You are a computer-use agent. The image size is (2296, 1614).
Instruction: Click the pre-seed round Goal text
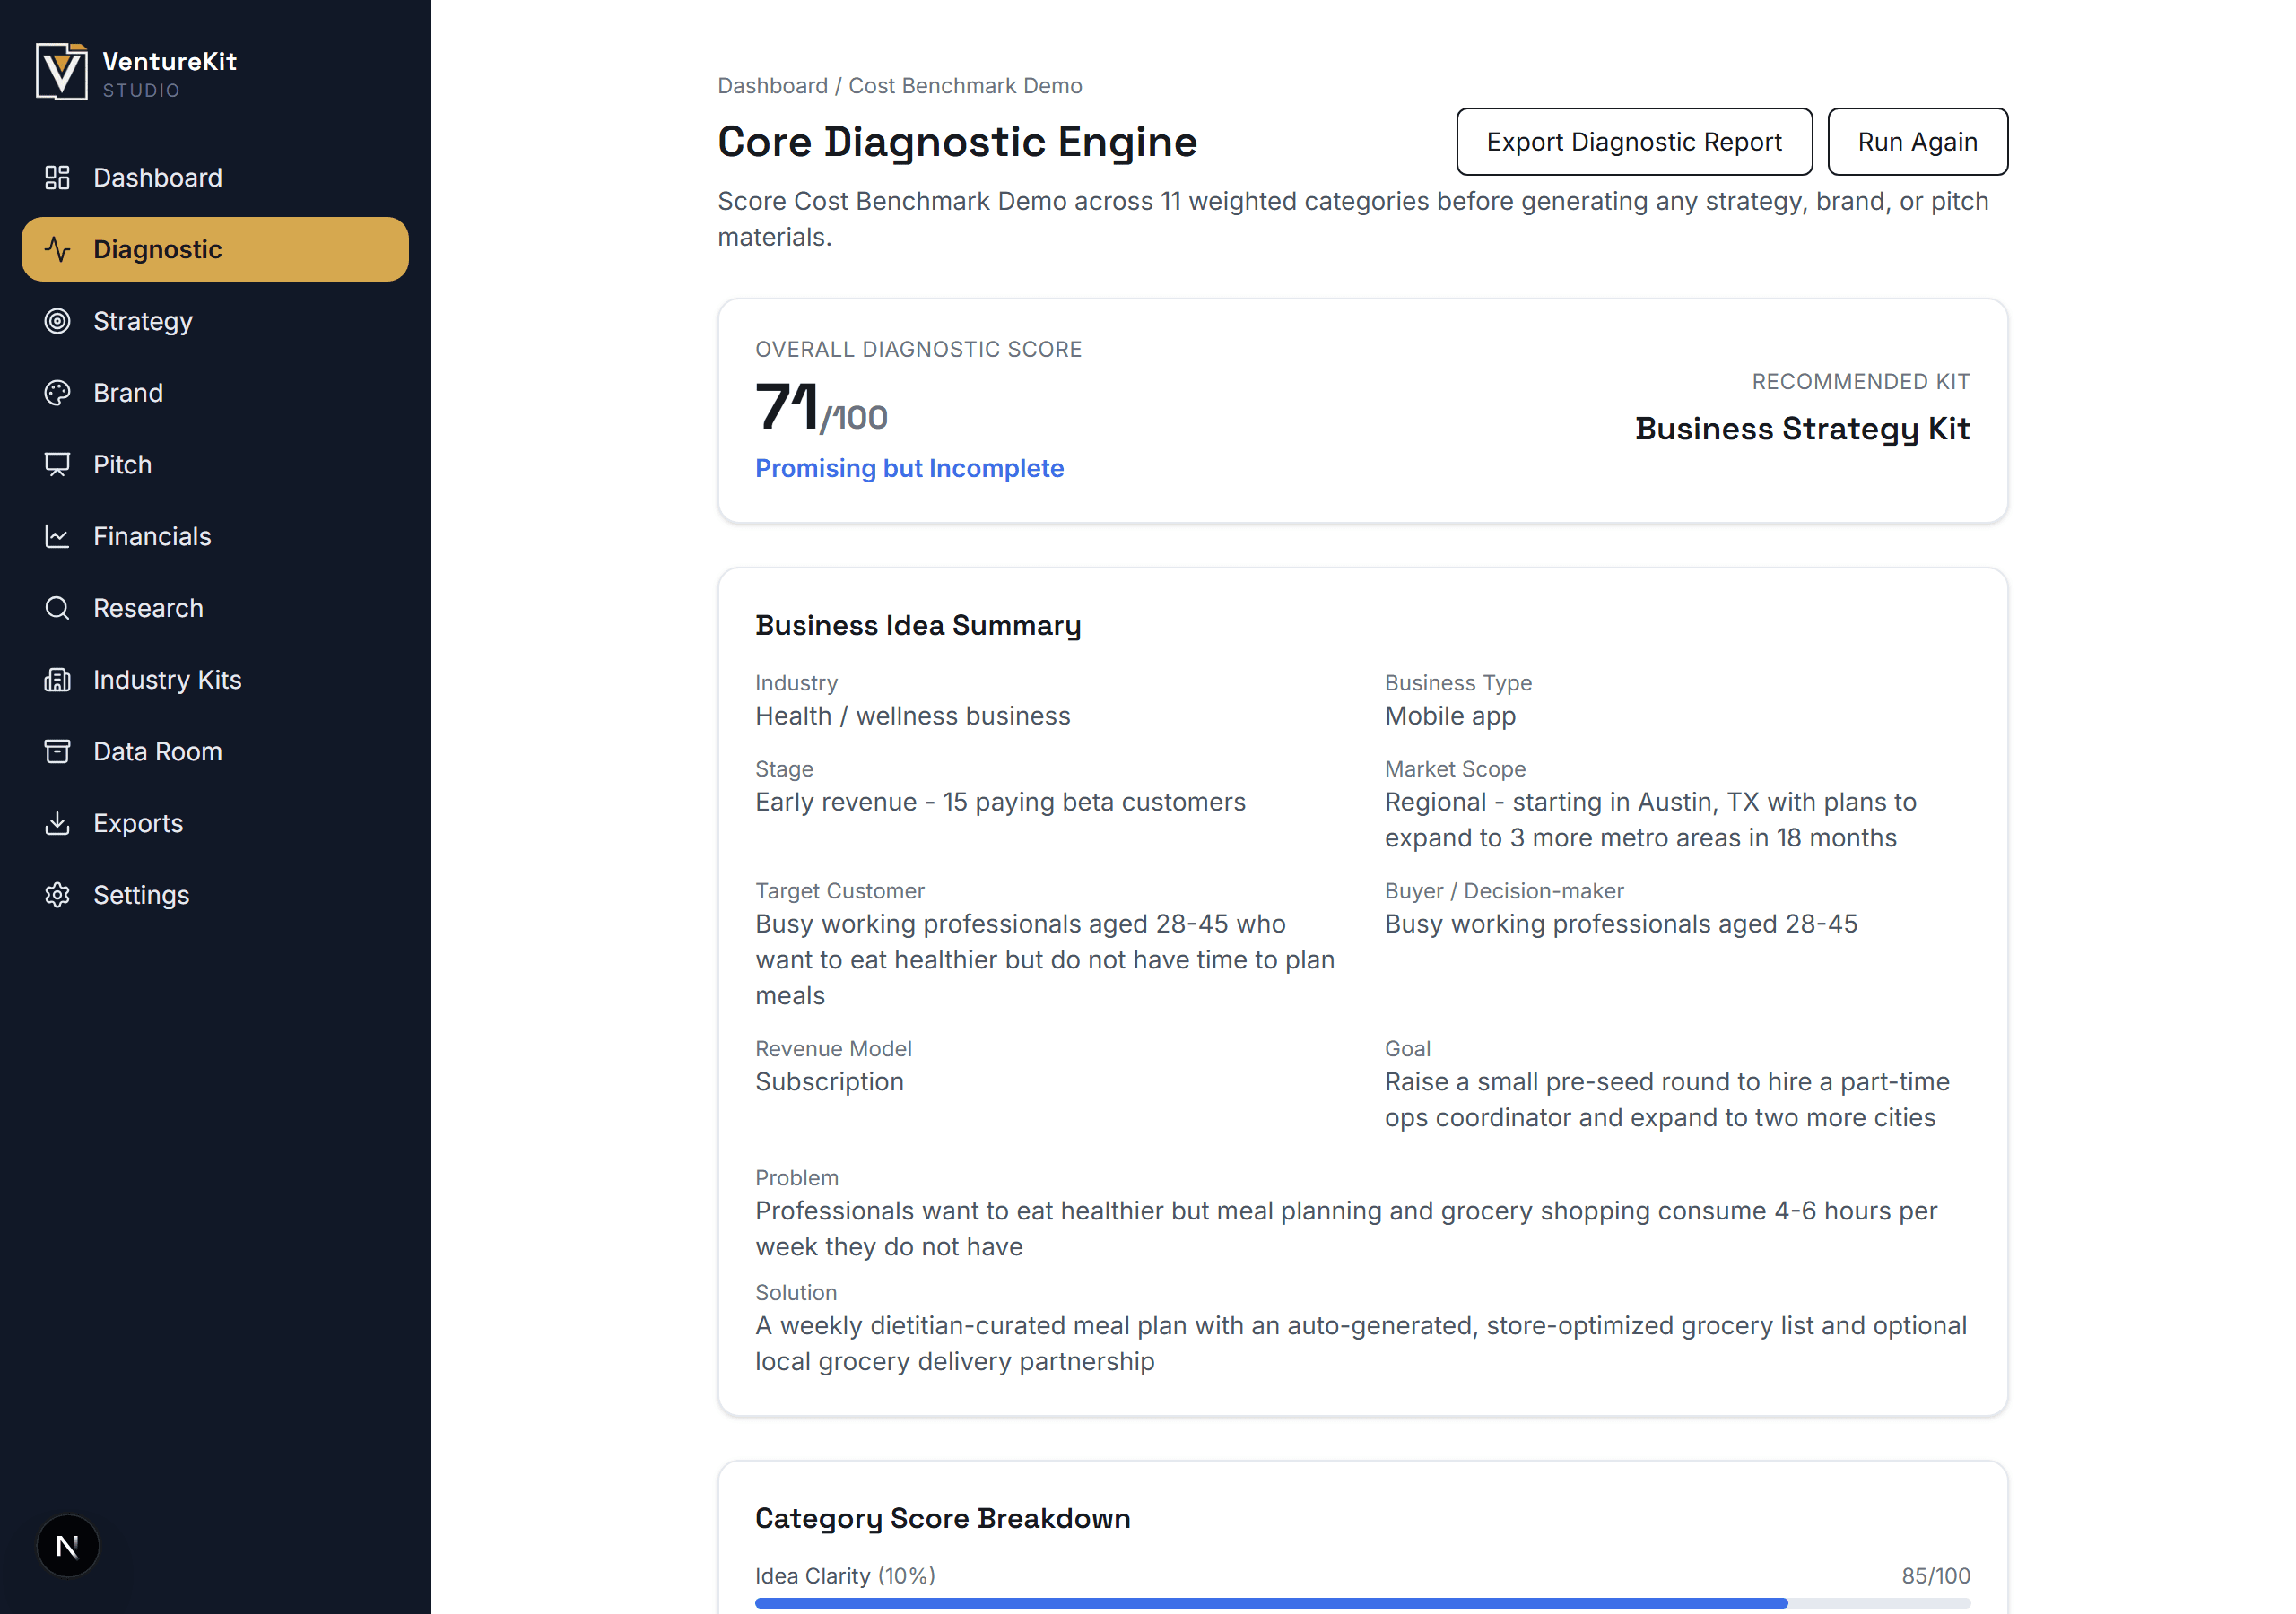tap(1667, 1100)
